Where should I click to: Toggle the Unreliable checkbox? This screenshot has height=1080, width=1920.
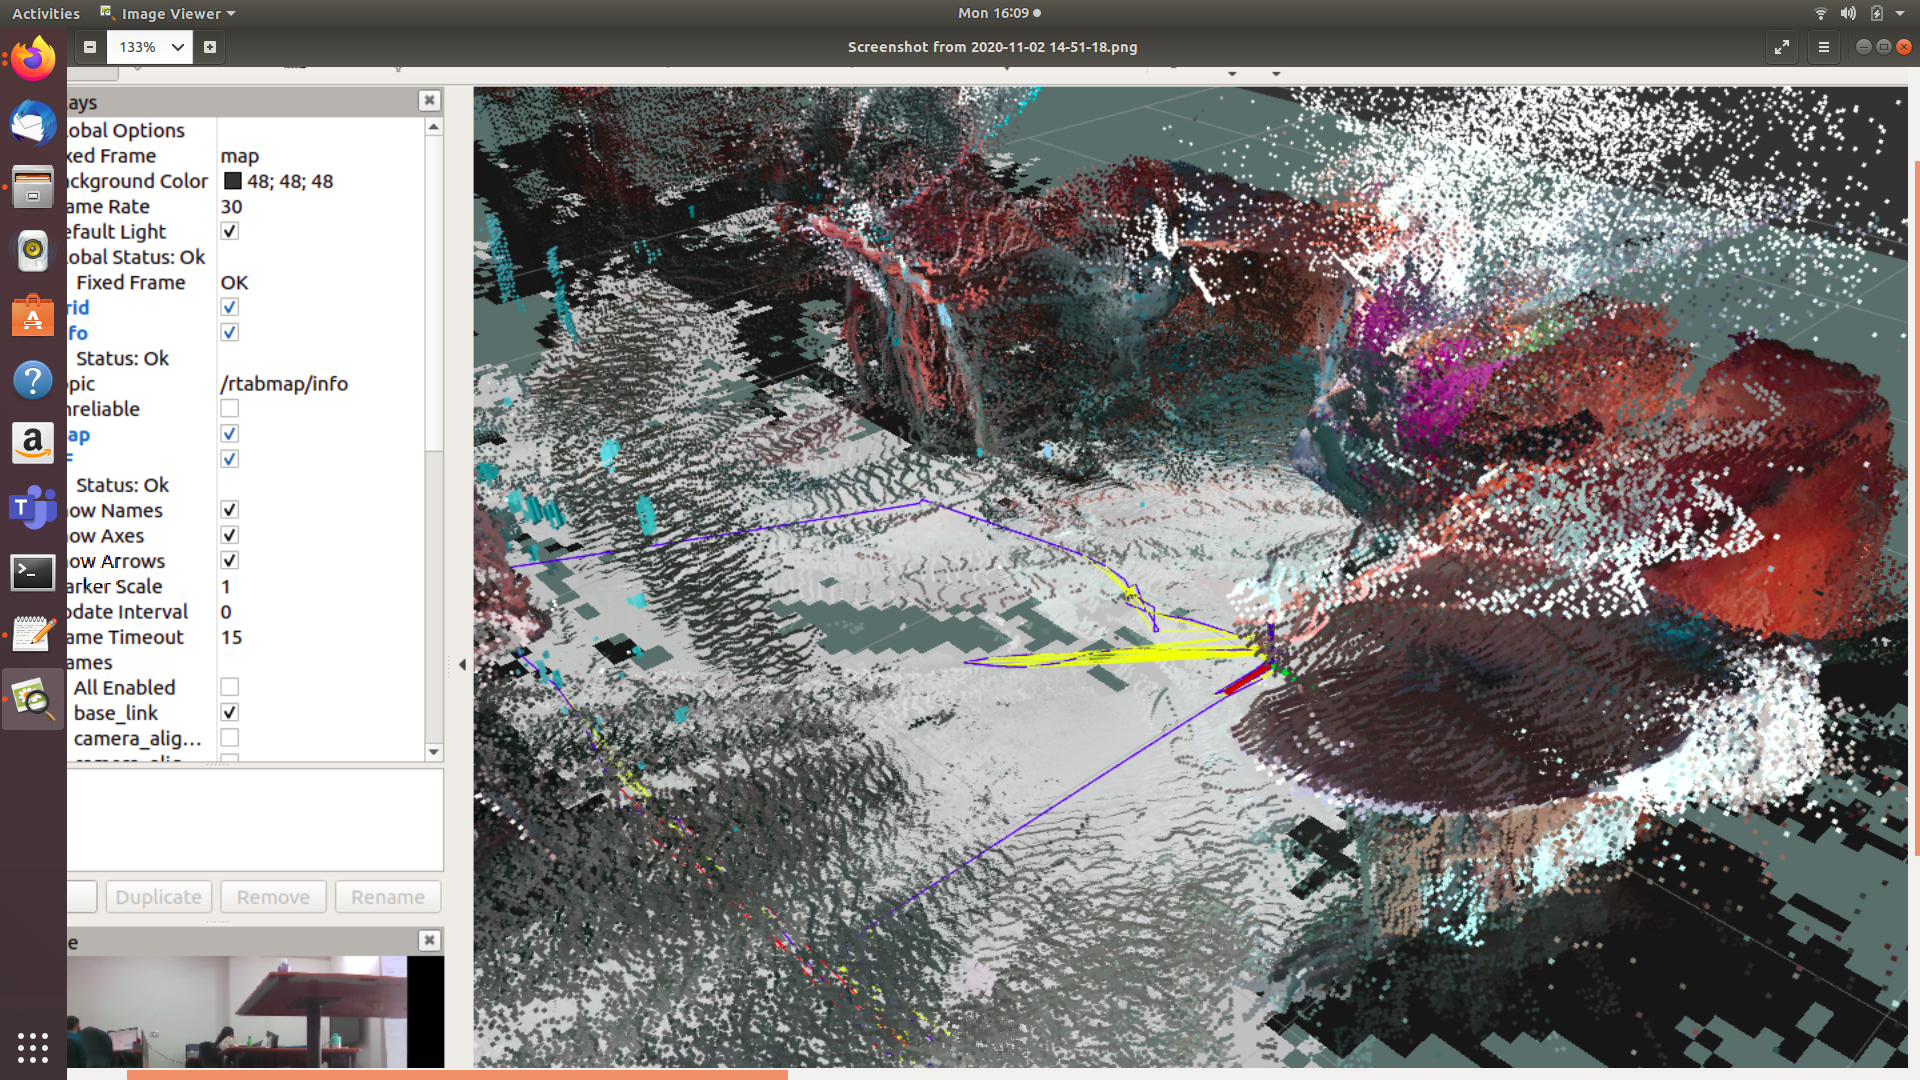click(x=230, y=408)
